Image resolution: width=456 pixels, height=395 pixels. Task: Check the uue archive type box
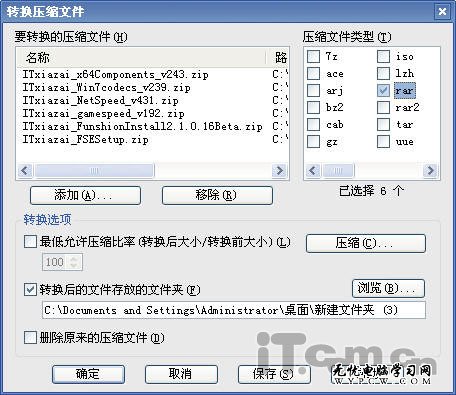383,141
